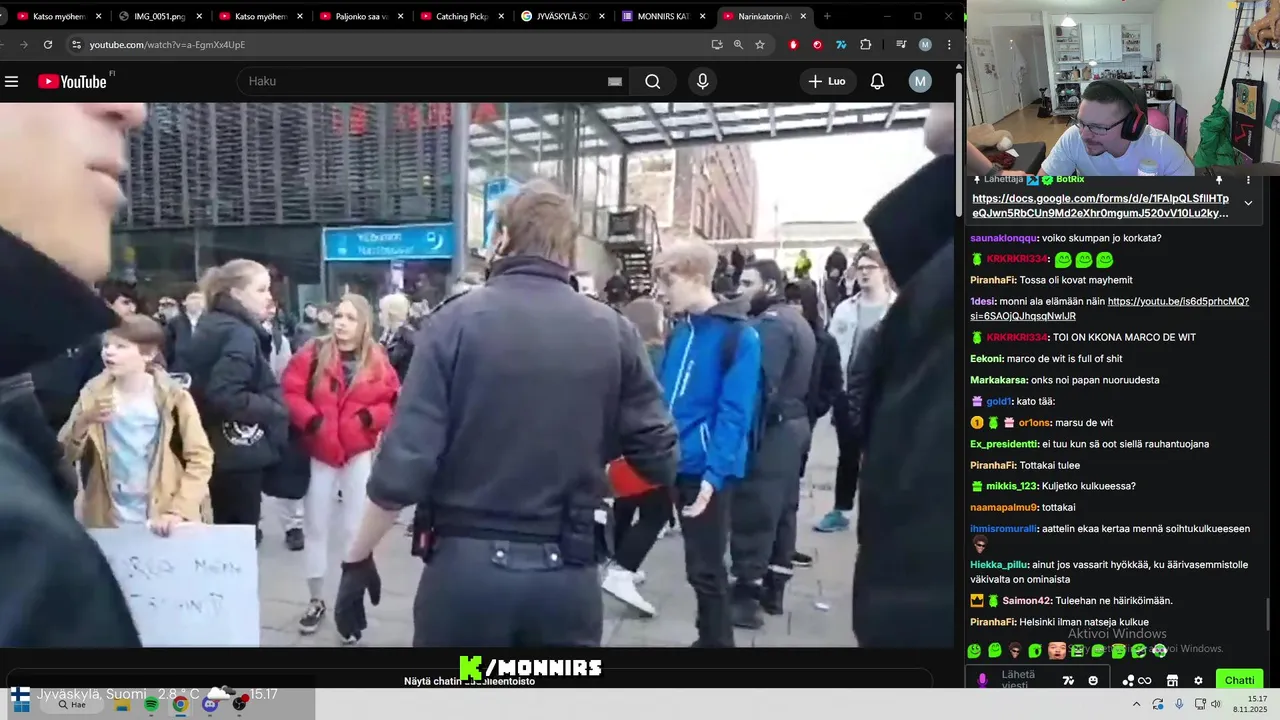Click Näytä chatin uudelleentoisto button

(469, 681)
